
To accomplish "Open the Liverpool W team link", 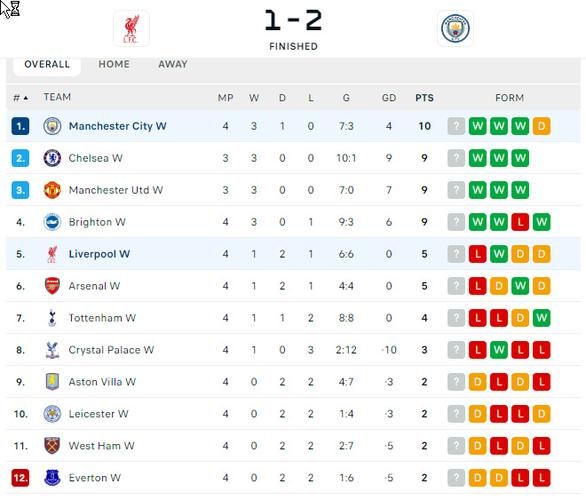I will point(99,254).
